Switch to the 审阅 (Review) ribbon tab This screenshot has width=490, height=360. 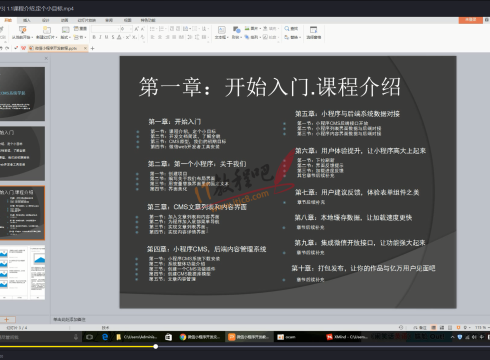point(109,20)
